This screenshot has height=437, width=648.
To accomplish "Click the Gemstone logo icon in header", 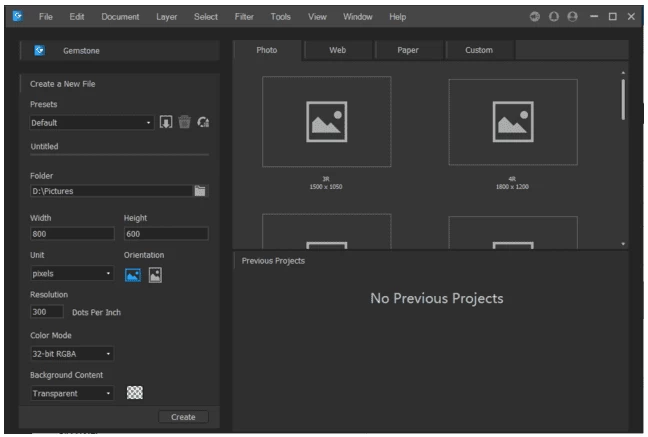I will coord(40,49).
